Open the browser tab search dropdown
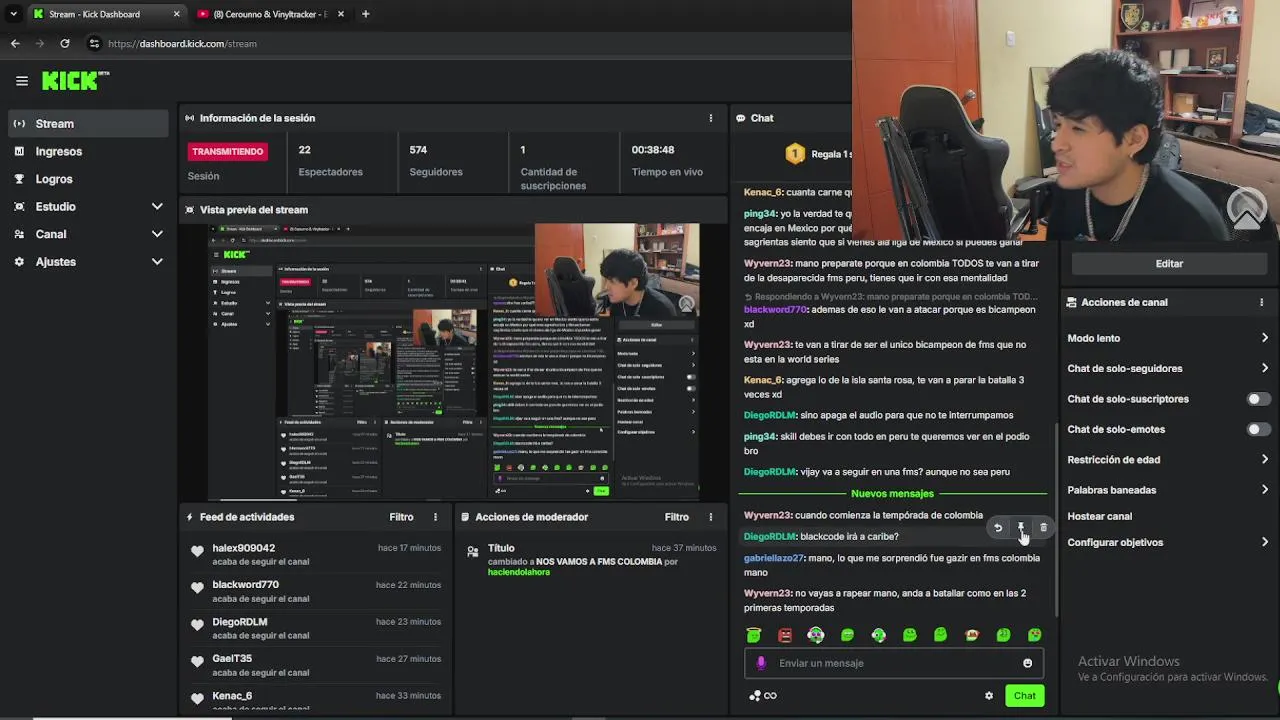Image resolution: width=1280 pixels, height=720 pixels. coord(13,14)
